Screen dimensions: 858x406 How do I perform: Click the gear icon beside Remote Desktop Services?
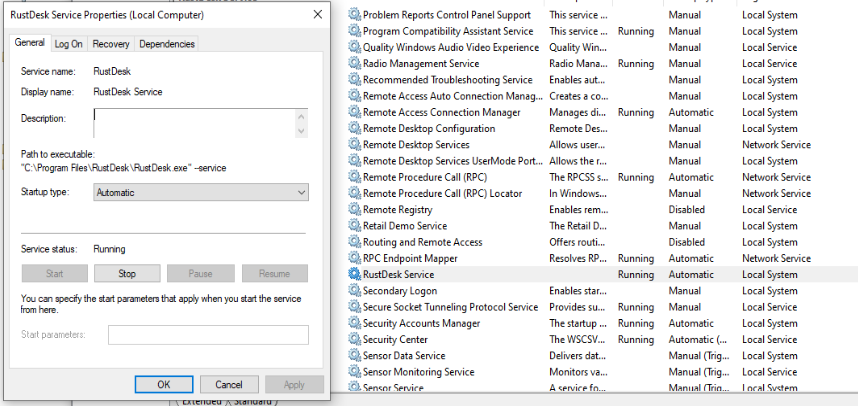click(355, 145)
